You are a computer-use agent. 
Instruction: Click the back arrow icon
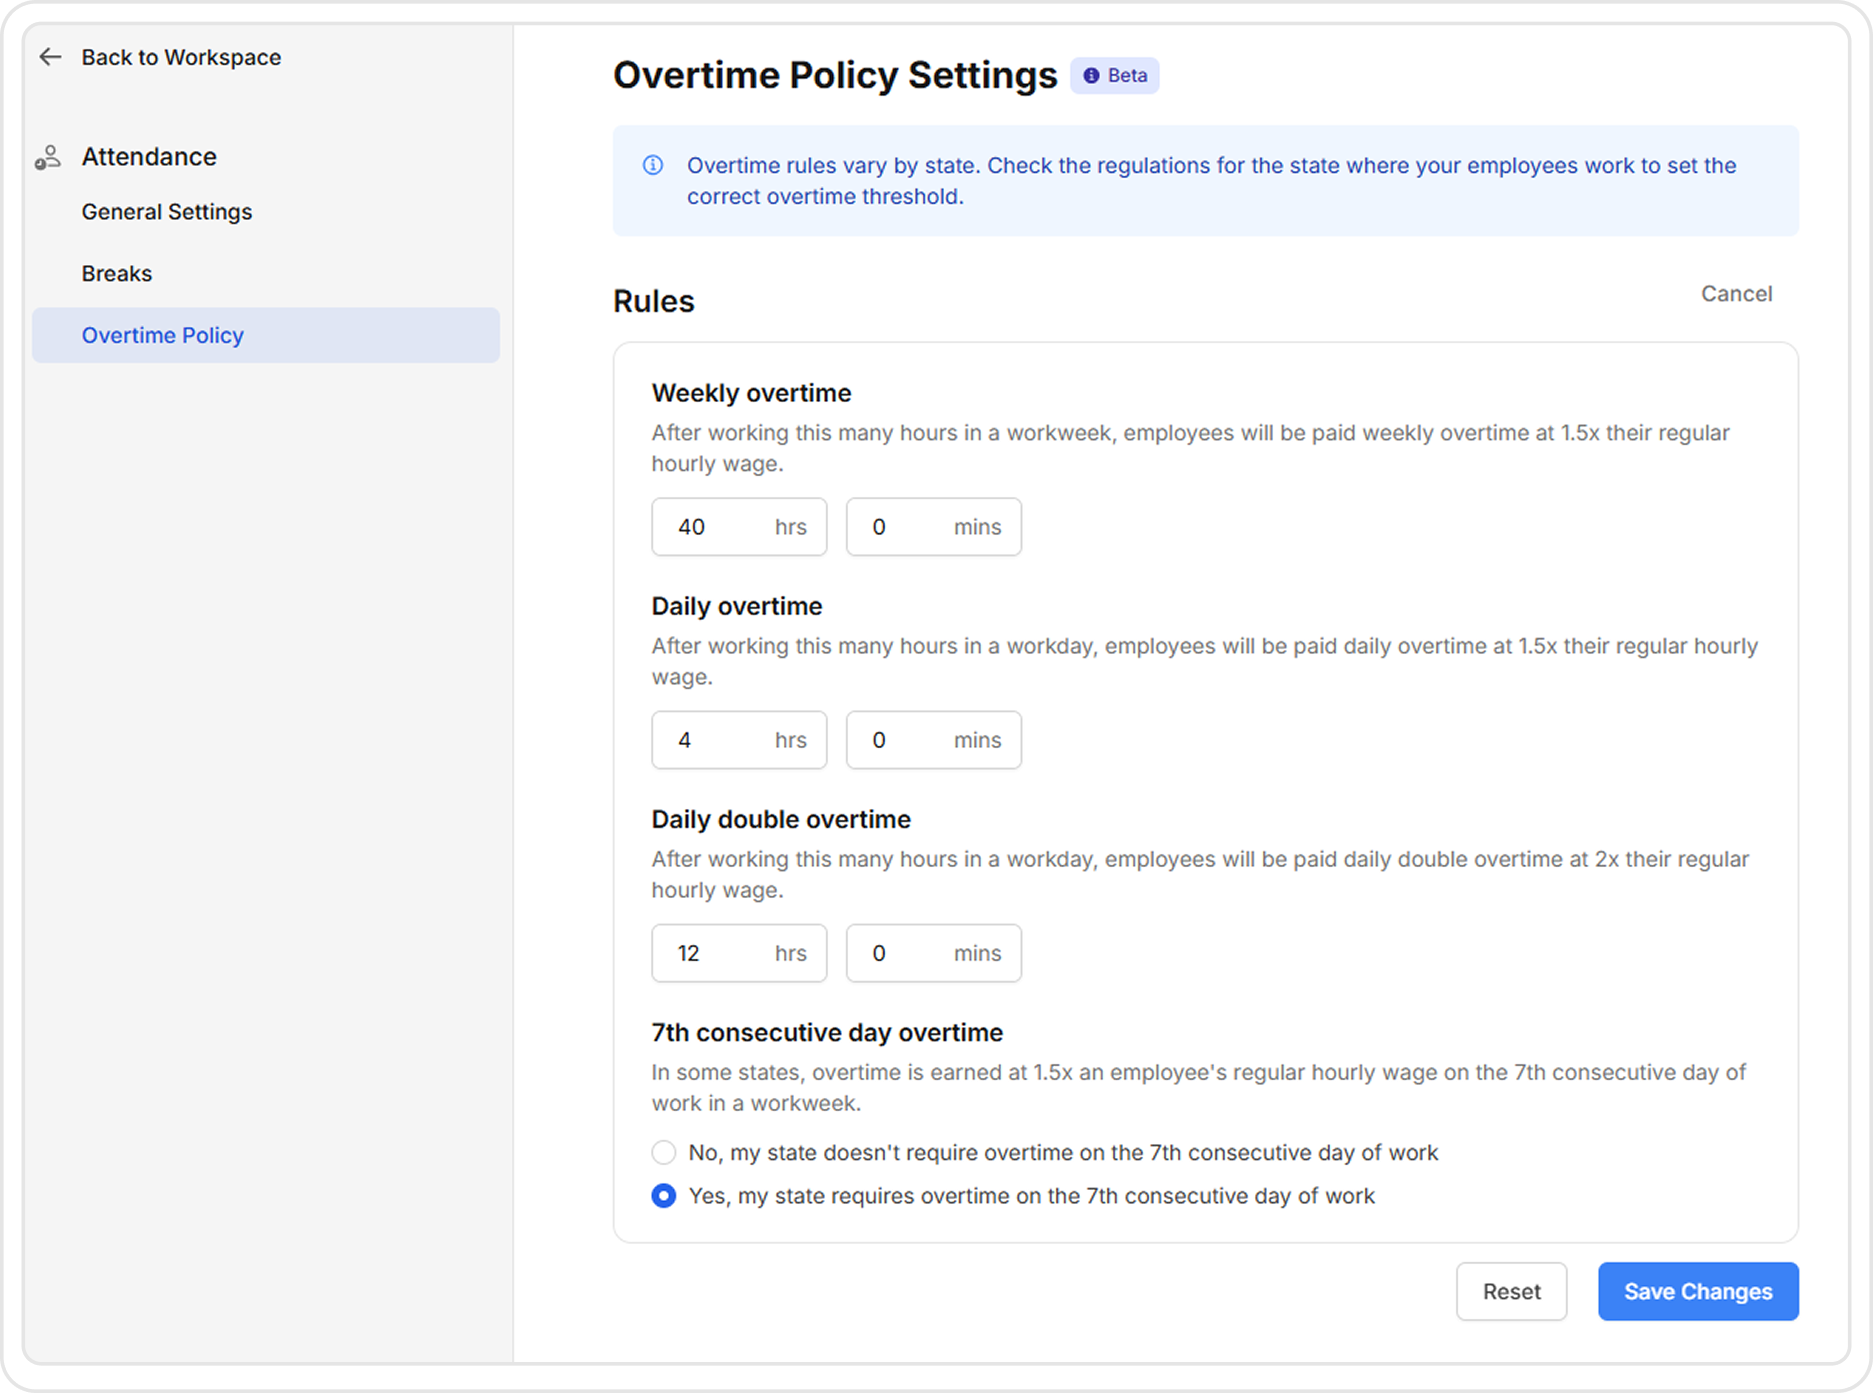(48, 57)
